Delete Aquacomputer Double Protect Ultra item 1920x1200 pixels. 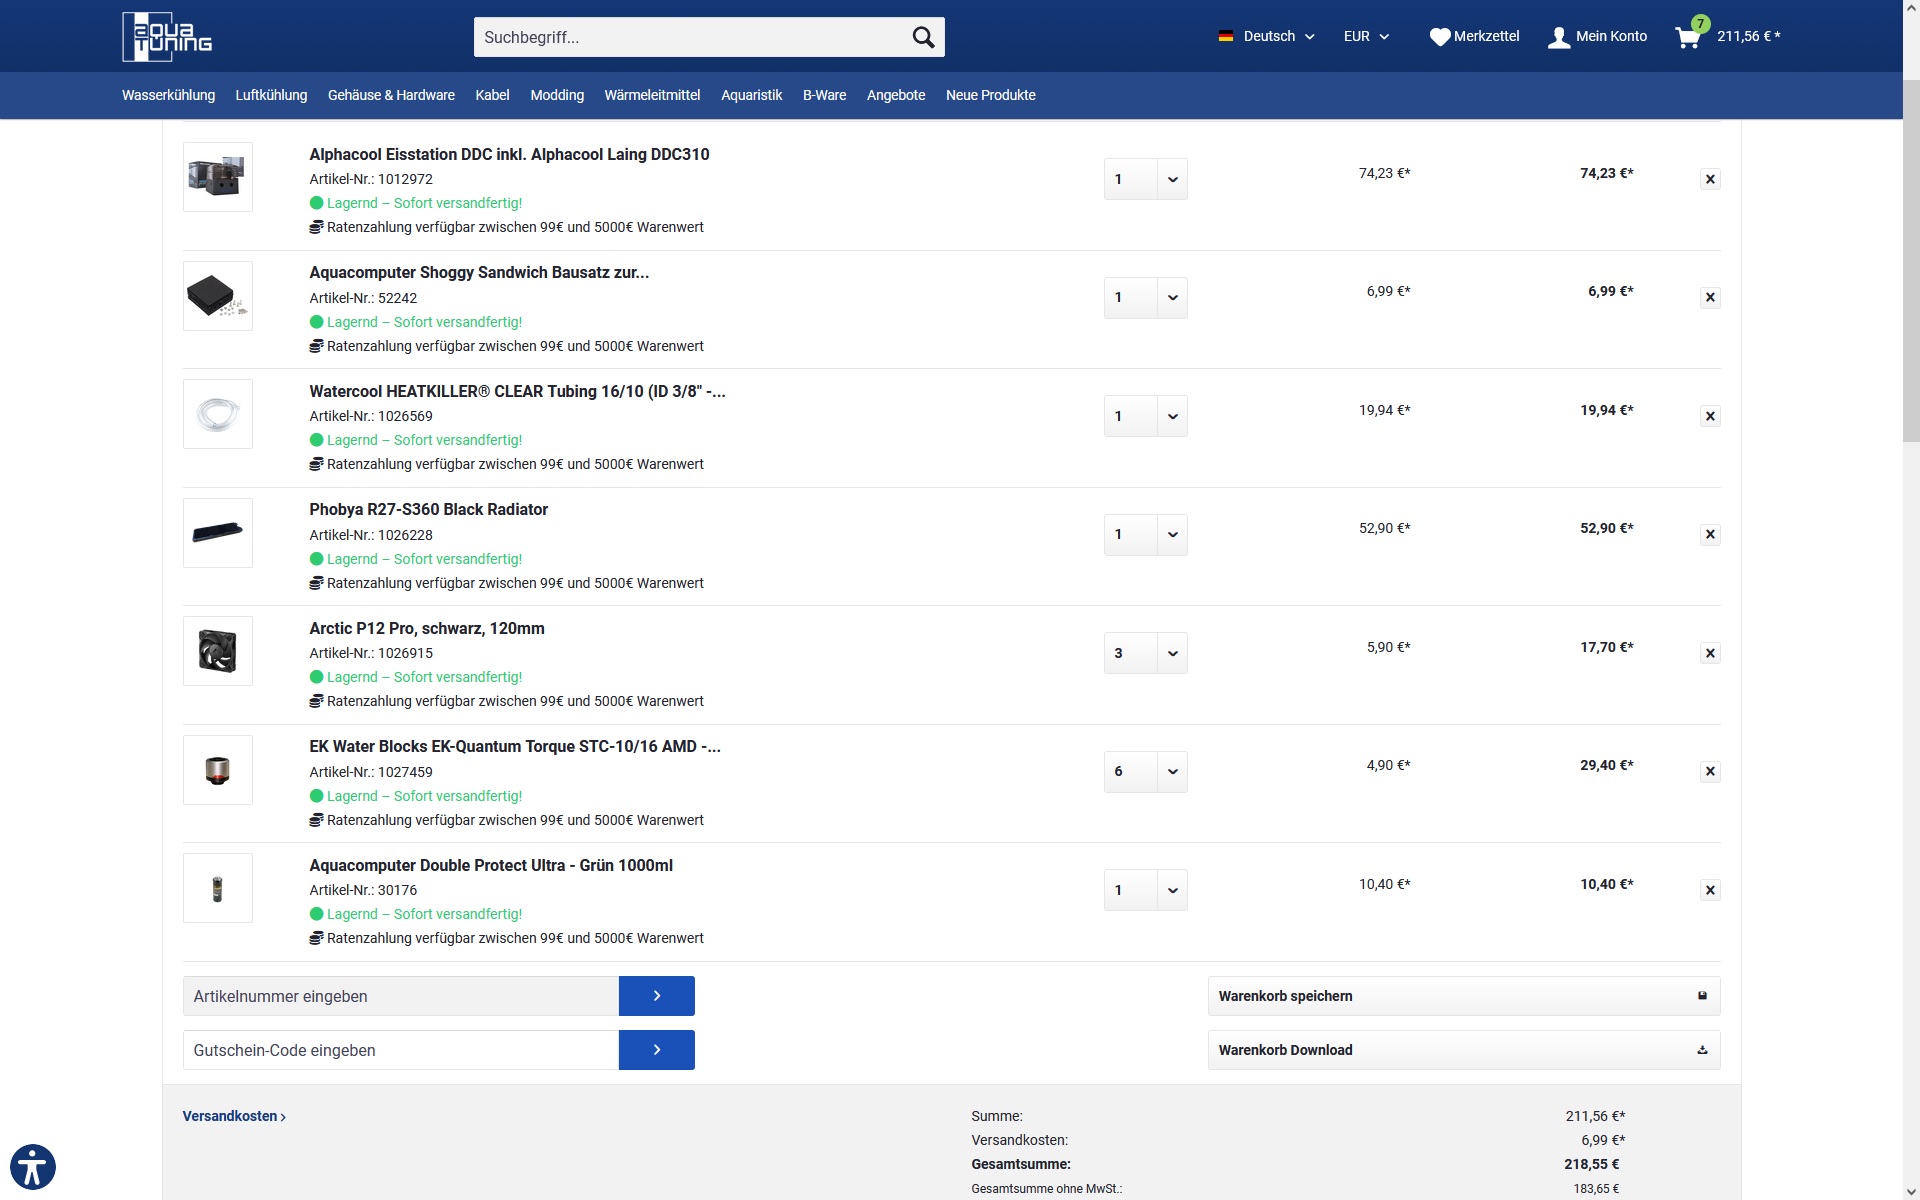[x=1710, y=890]
